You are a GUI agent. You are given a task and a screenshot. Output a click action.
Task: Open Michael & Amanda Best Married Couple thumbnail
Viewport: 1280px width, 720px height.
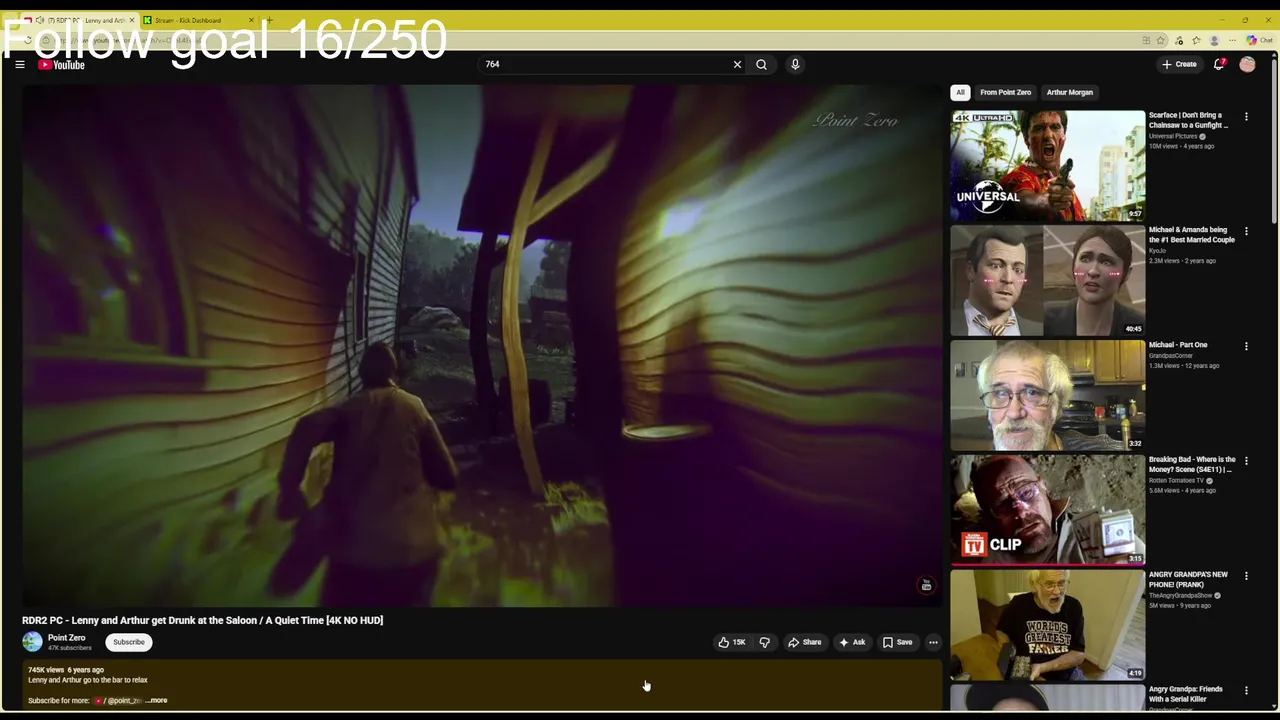click(x=1047, y=280)
